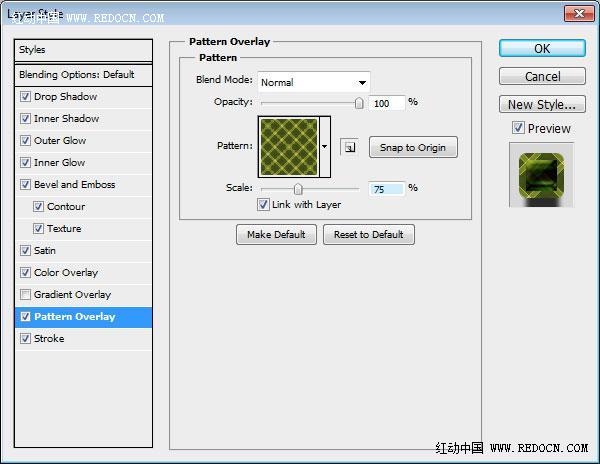The image size is (600, 464).
Task: Select Gradient Overlay settings label
Action: click(x=72, y=295)
